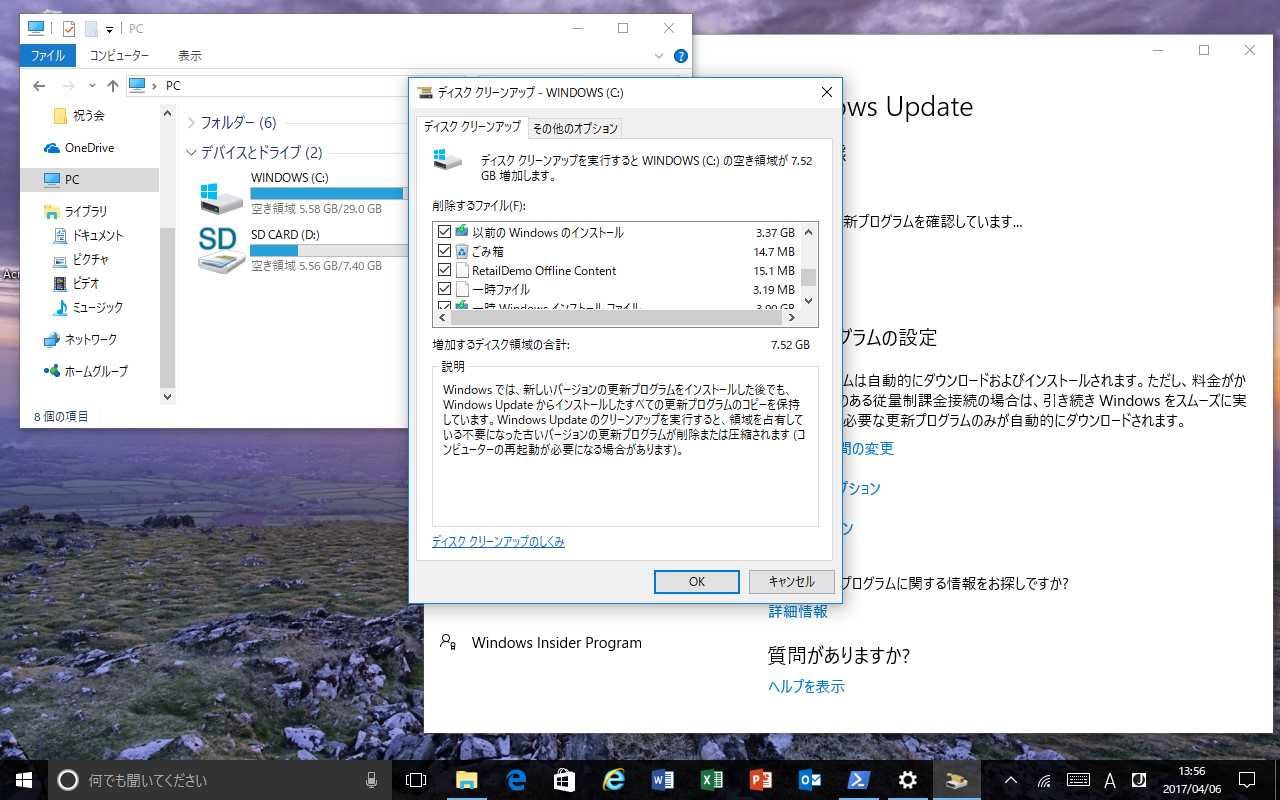Image resolution: width=1280 pixels, height=800 pixels.
Task: Expand the 'フォルダー (6)' group
Action: point(192,123)
